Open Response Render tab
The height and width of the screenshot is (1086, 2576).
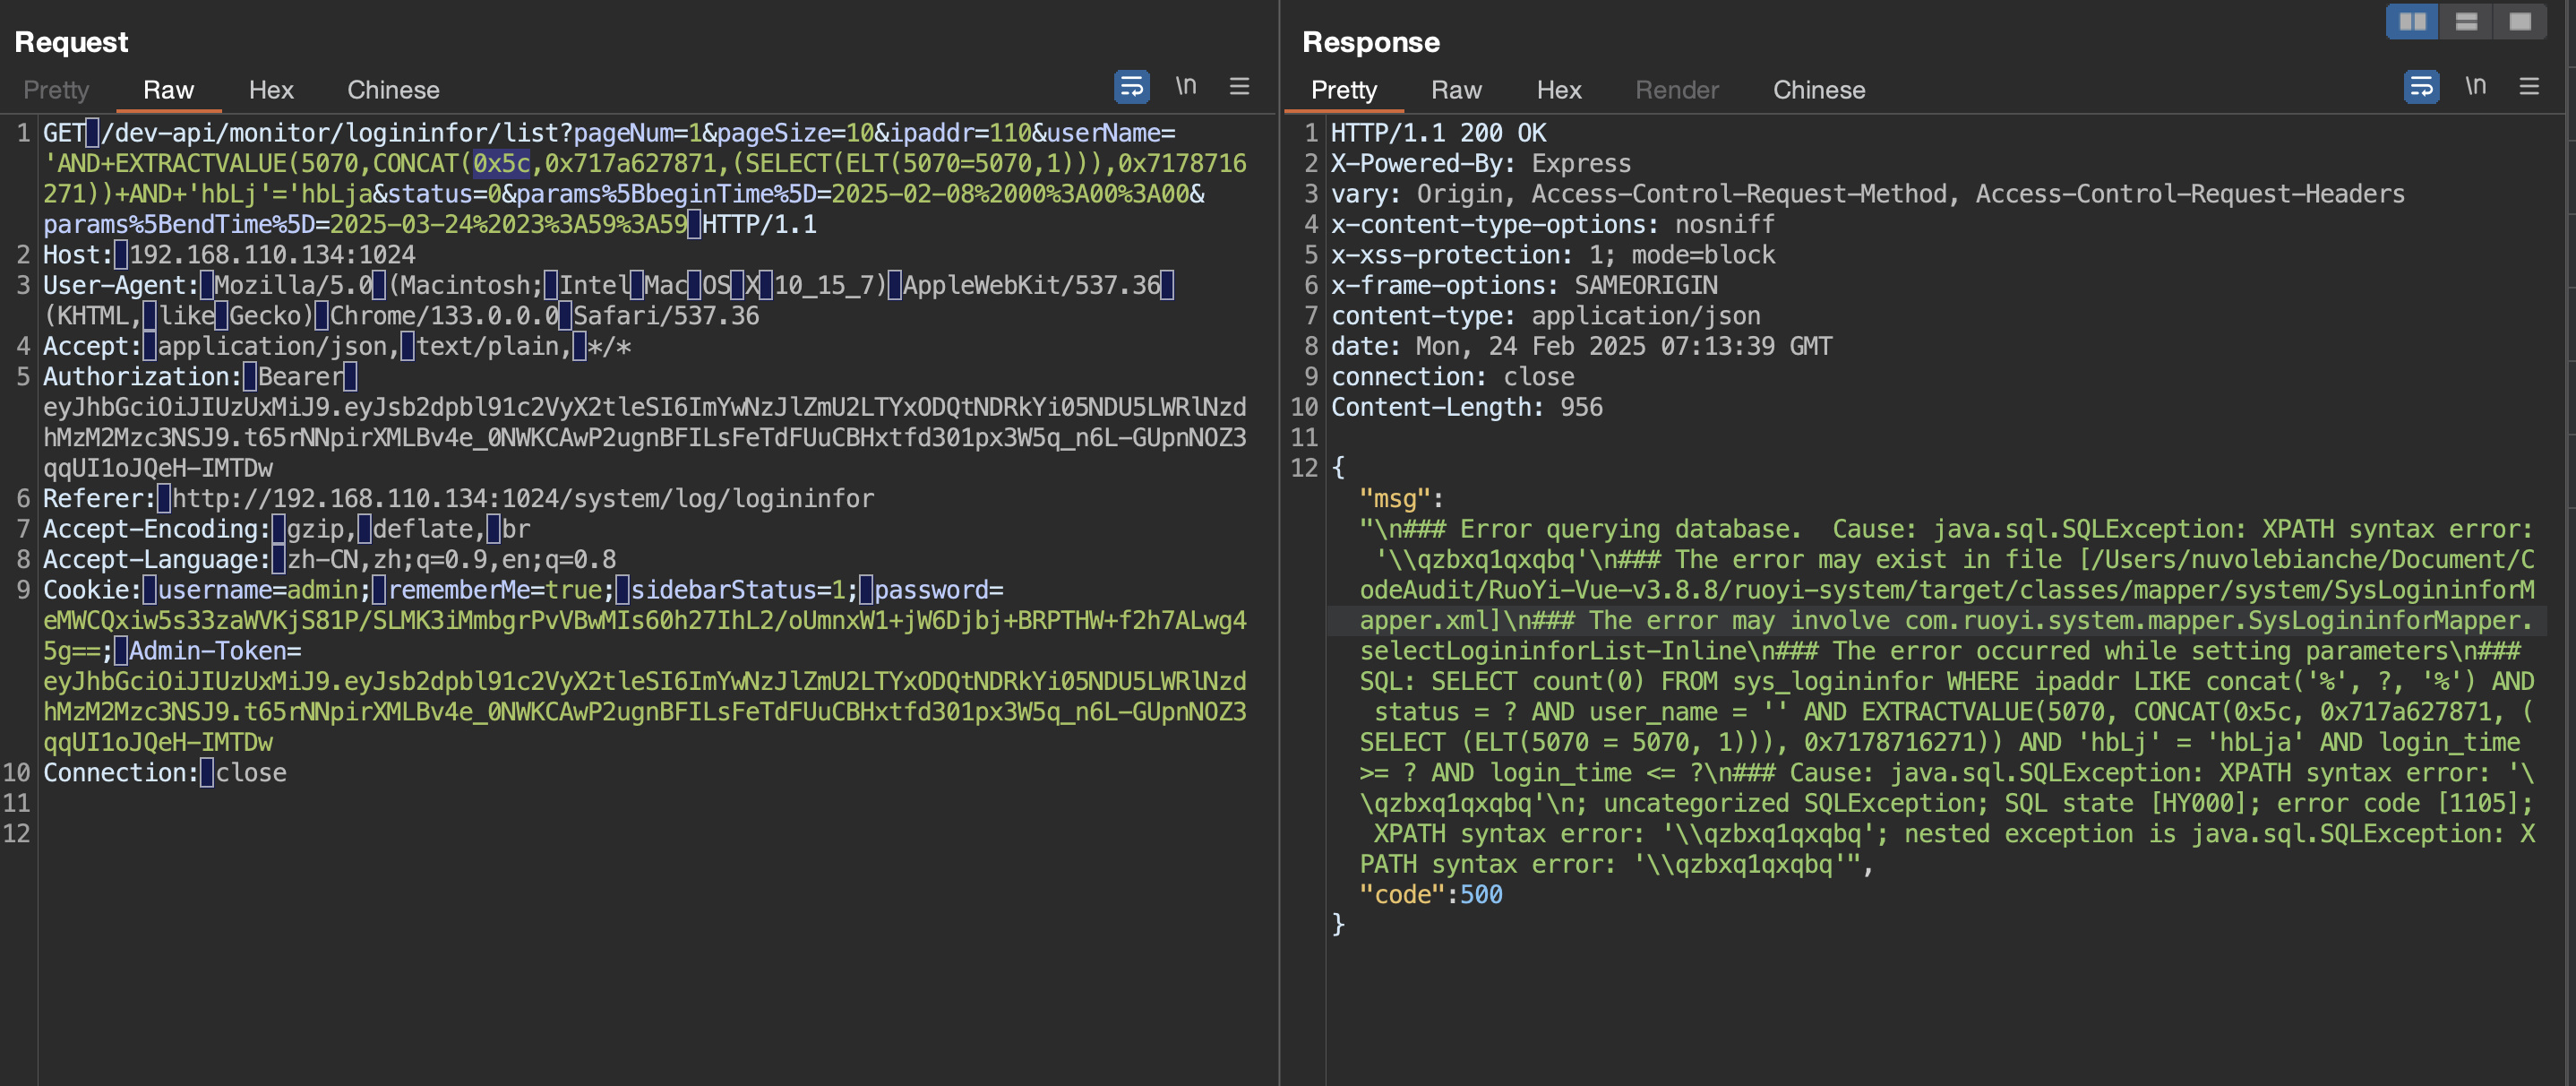pyautogui.click(x=1676, y=90)
